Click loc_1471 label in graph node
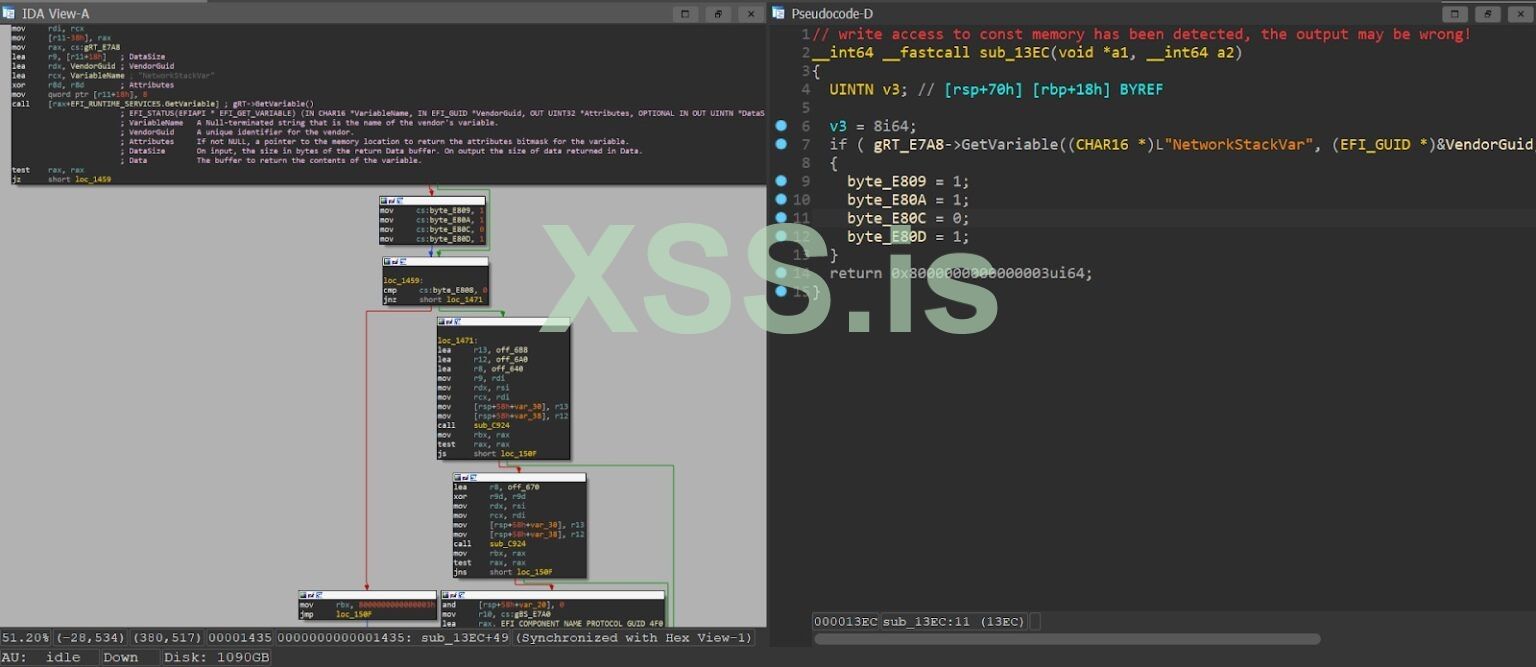 pyautogui.click(x=456, y=340)
